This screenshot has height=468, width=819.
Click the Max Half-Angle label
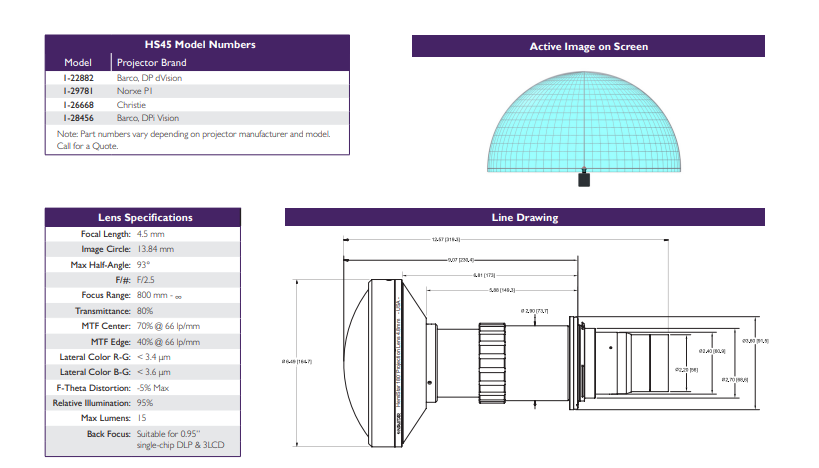[100, 265]
